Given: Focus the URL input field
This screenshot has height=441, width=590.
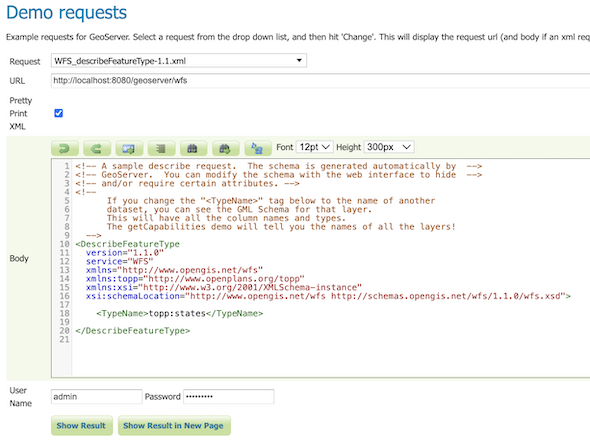Looking at the screenshot, I should pyautogui.click(x=320, y=81).
